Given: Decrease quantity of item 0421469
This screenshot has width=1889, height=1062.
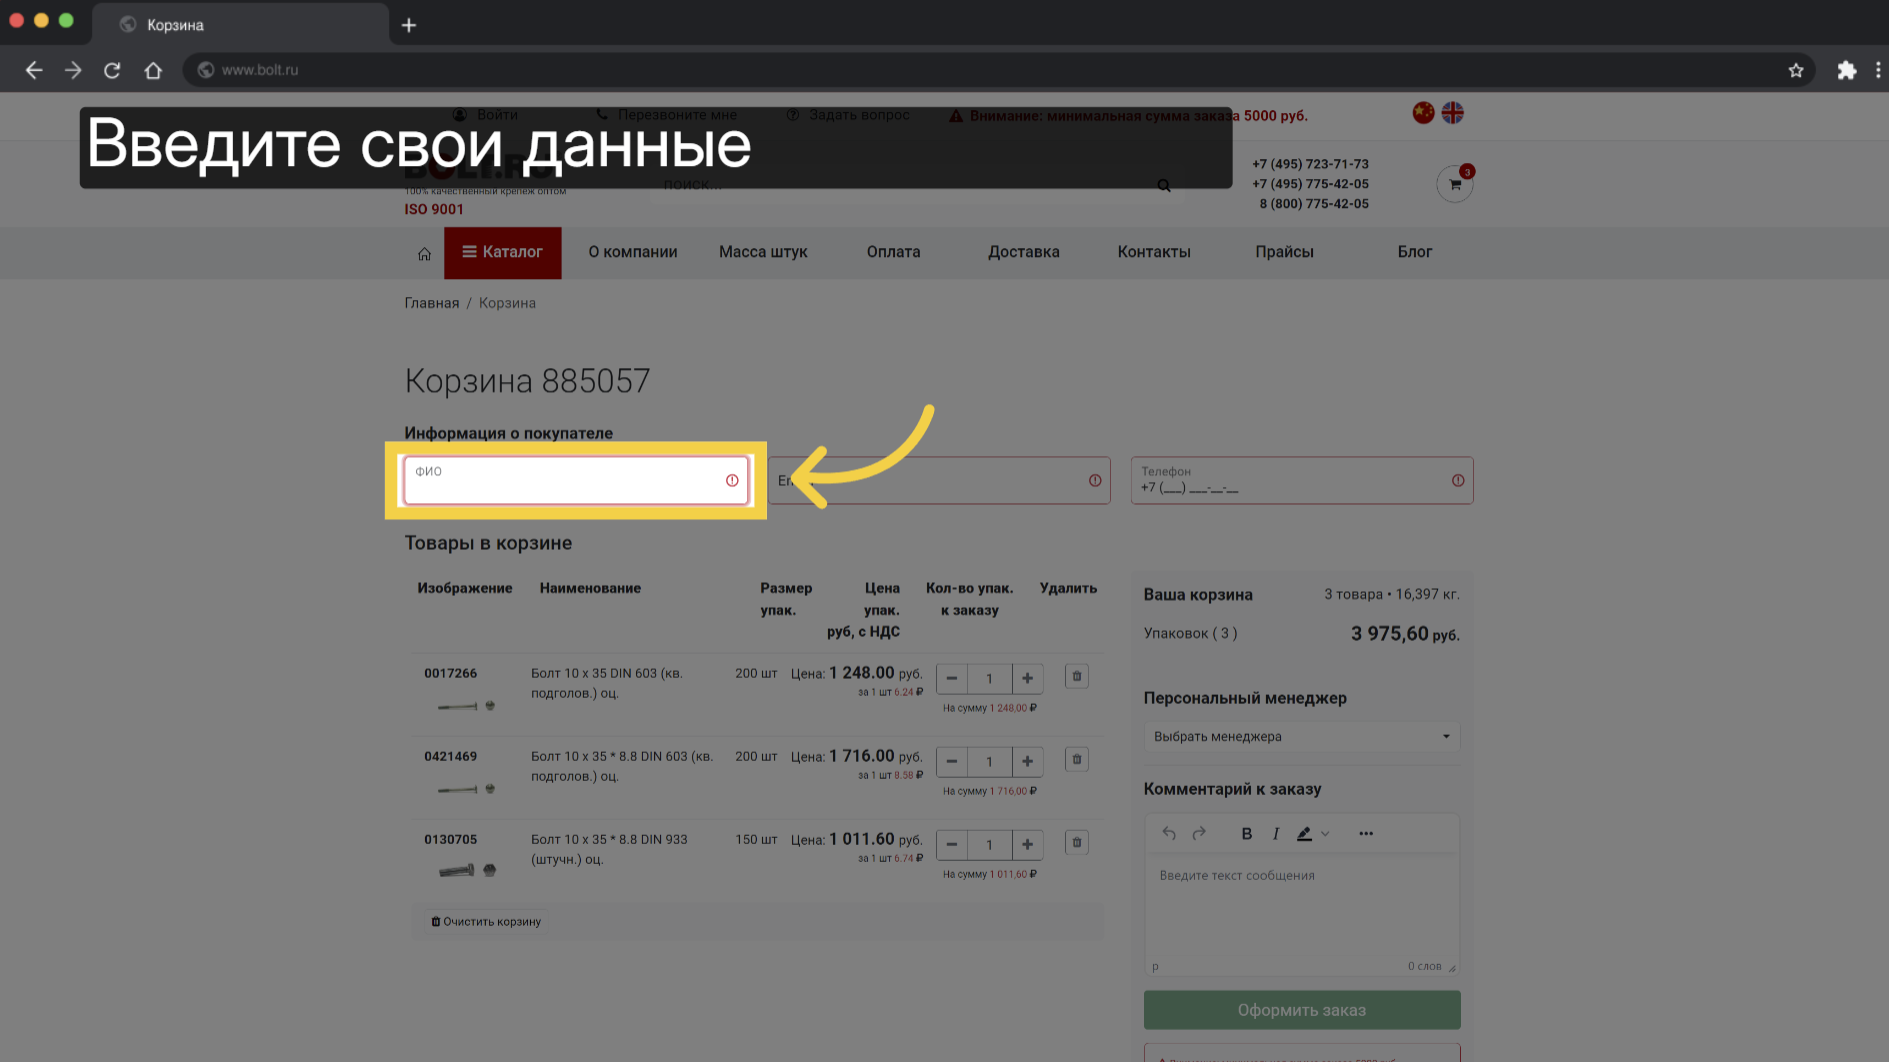Looking at the screenshot, I should tap(952, 761).
